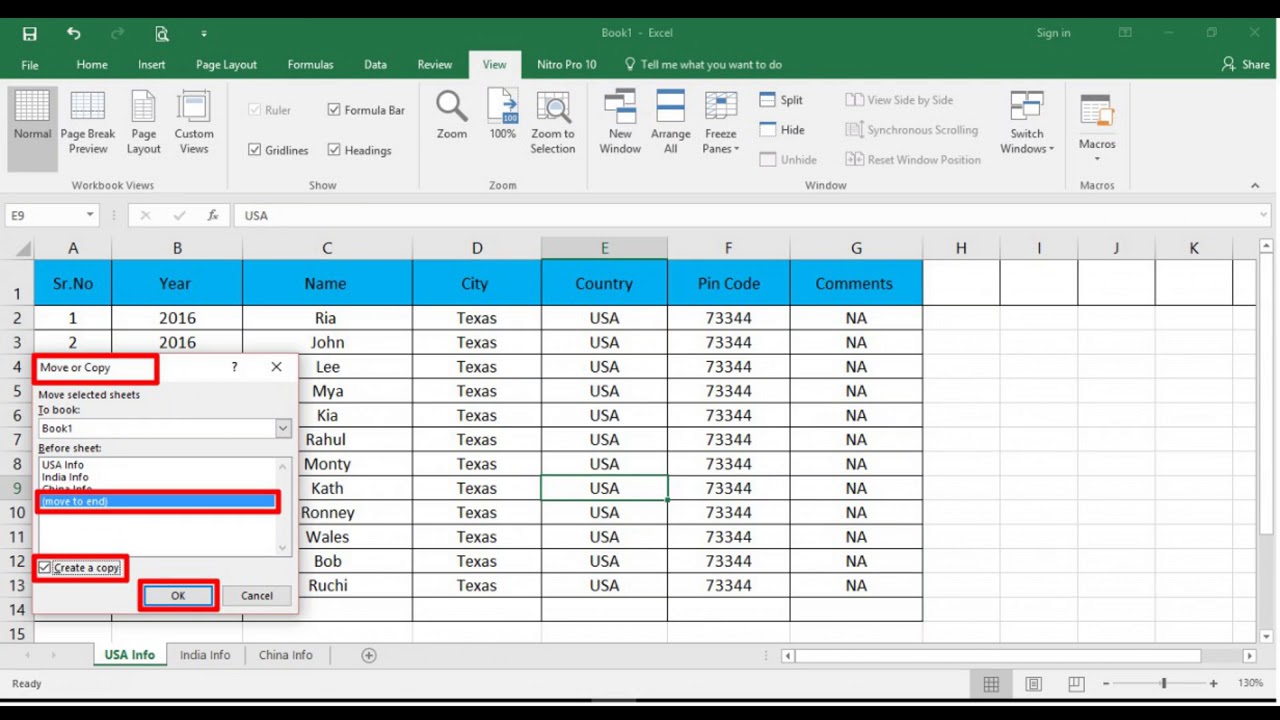Click the Name Box showing E9

pyautogui.click(x=42, y=215)
